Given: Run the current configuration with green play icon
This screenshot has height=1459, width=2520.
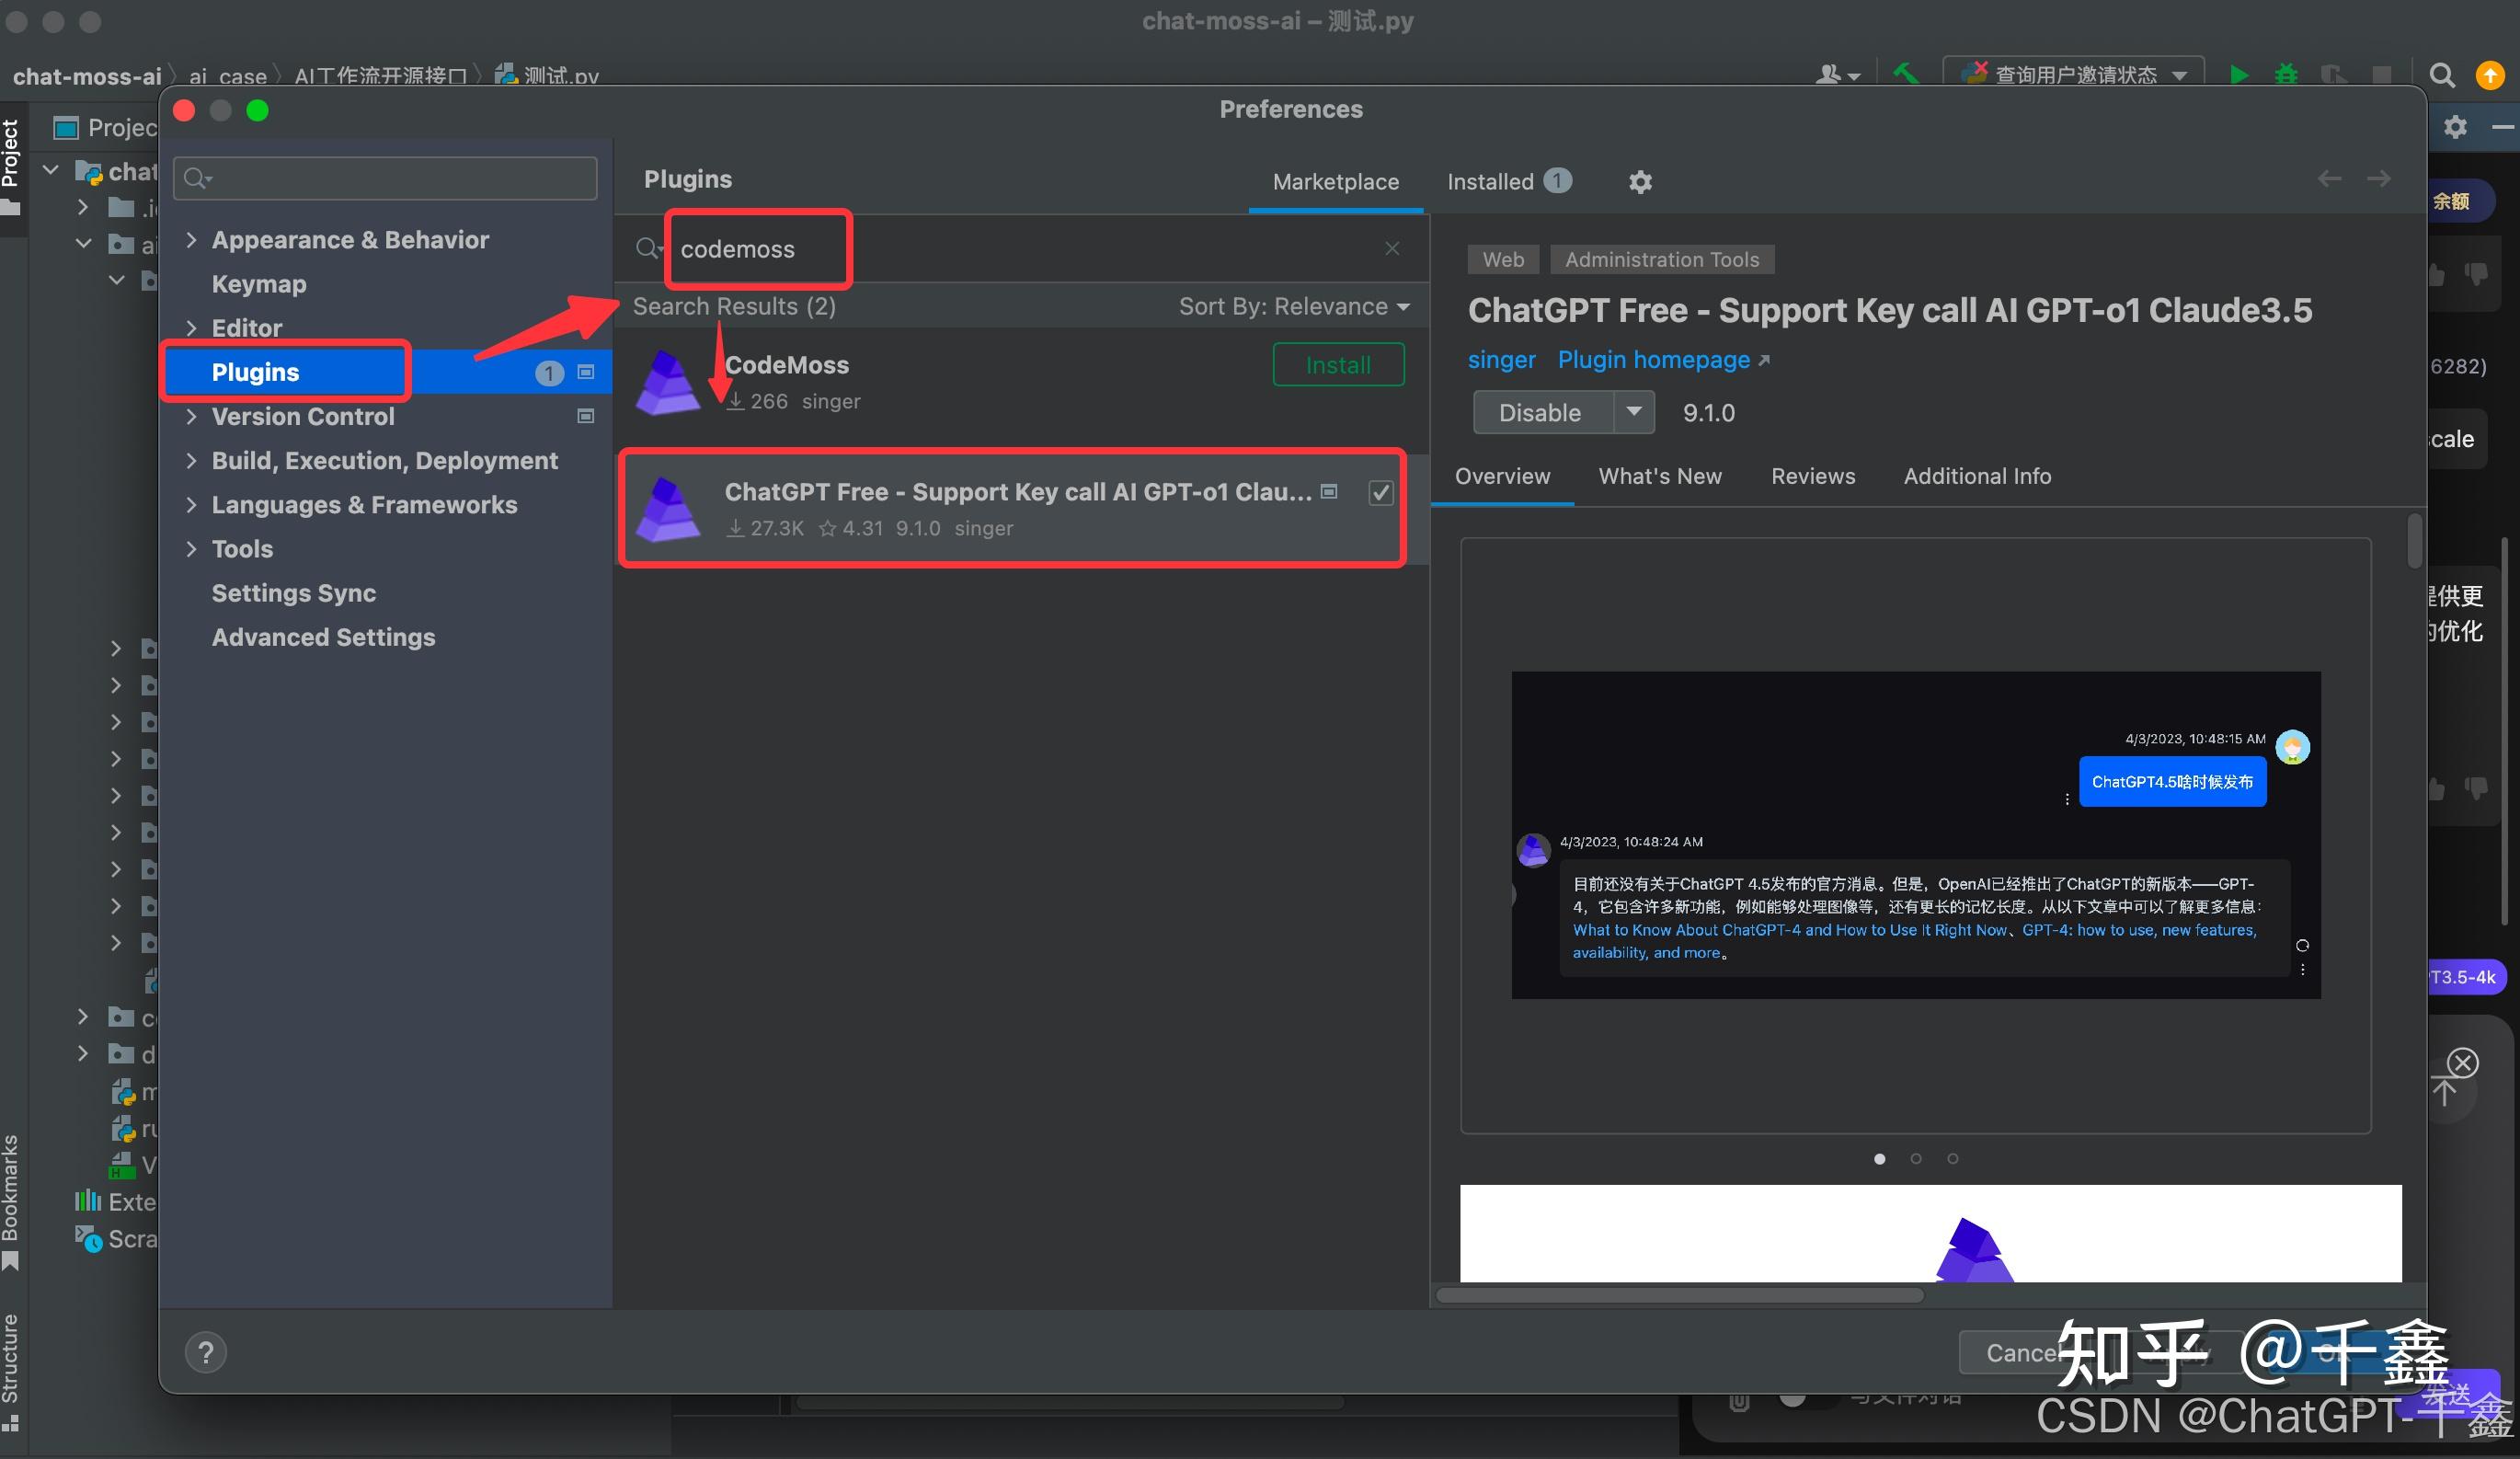Looking at the screenshot, I should click(x=2239, y=75).
